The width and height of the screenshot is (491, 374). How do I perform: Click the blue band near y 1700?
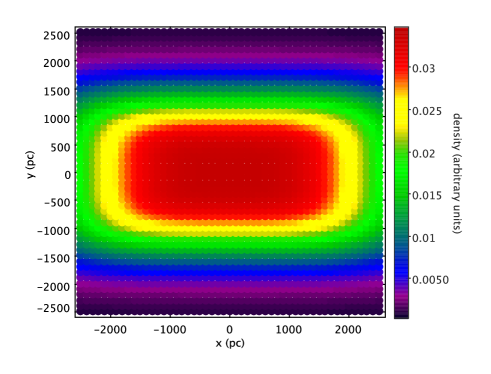click(230, 77)
